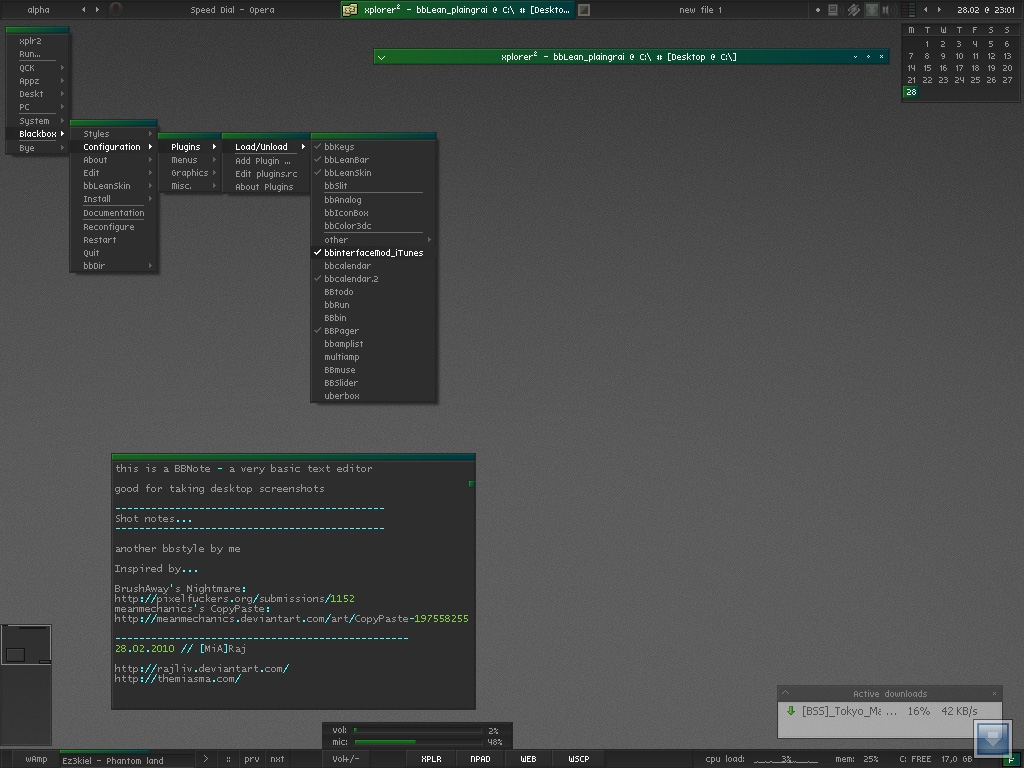Click the down chevron on xplorer² title bar left
This screenshot has width=1024, height=768.
(381, 57)
